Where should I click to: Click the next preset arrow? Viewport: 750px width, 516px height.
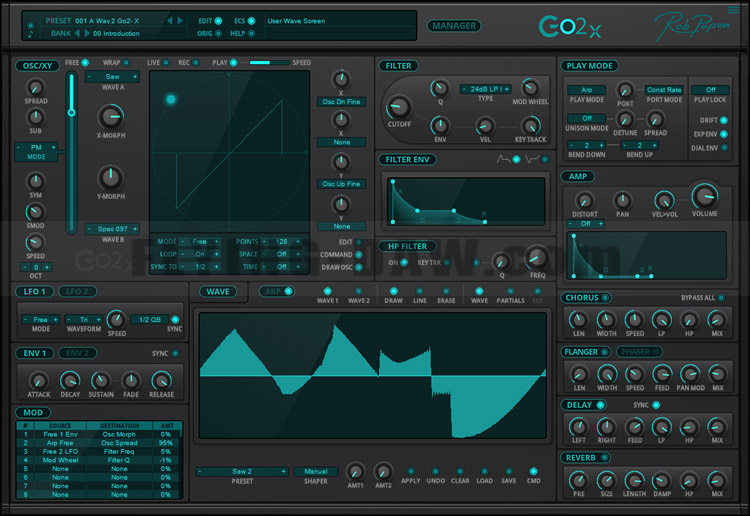[180, 21]
